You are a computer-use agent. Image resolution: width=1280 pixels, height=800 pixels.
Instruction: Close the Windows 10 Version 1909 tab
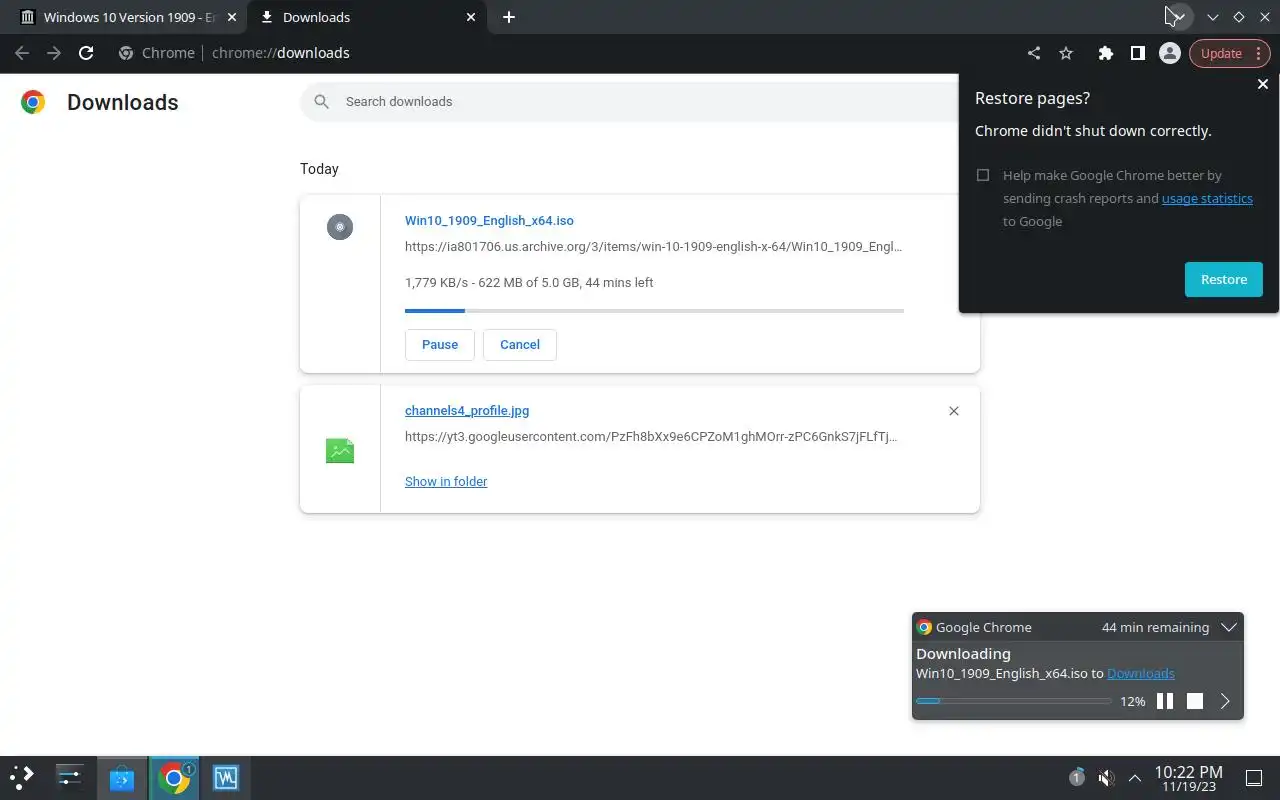click(x=232, y=17)
